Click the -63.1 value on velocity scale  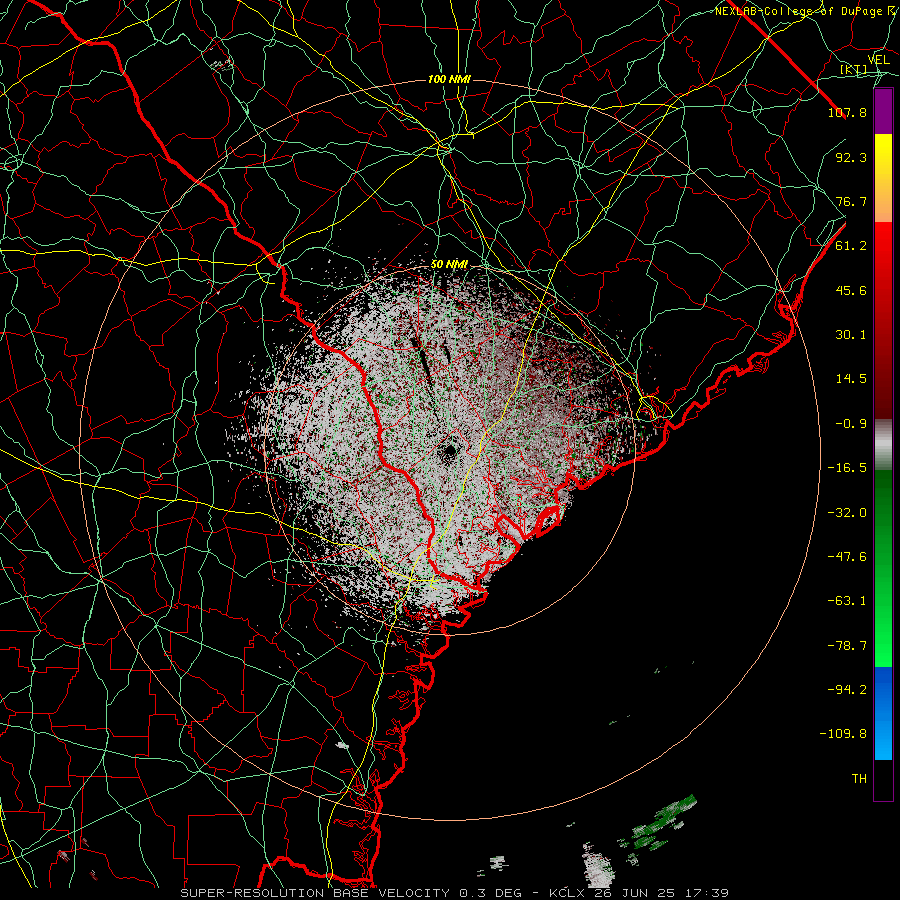(847, 601)
